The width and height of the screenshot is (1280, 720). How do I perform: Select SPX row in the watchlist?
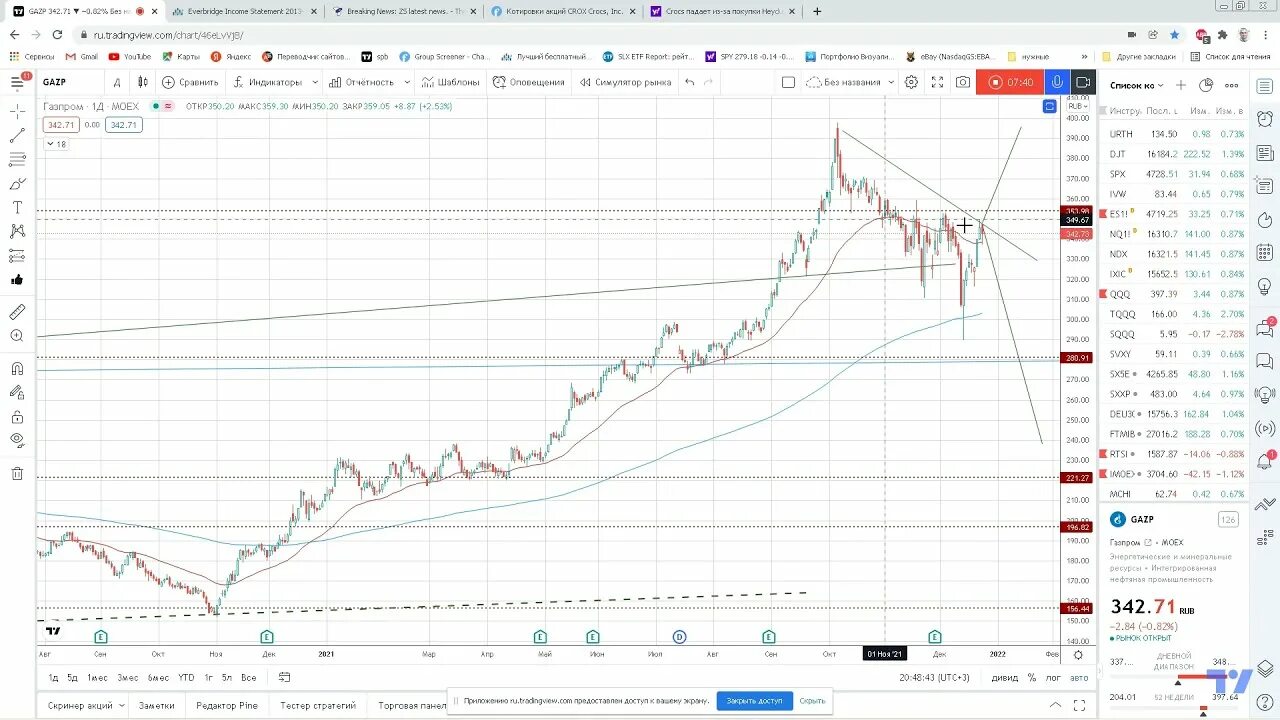[x=1173, y=174]
